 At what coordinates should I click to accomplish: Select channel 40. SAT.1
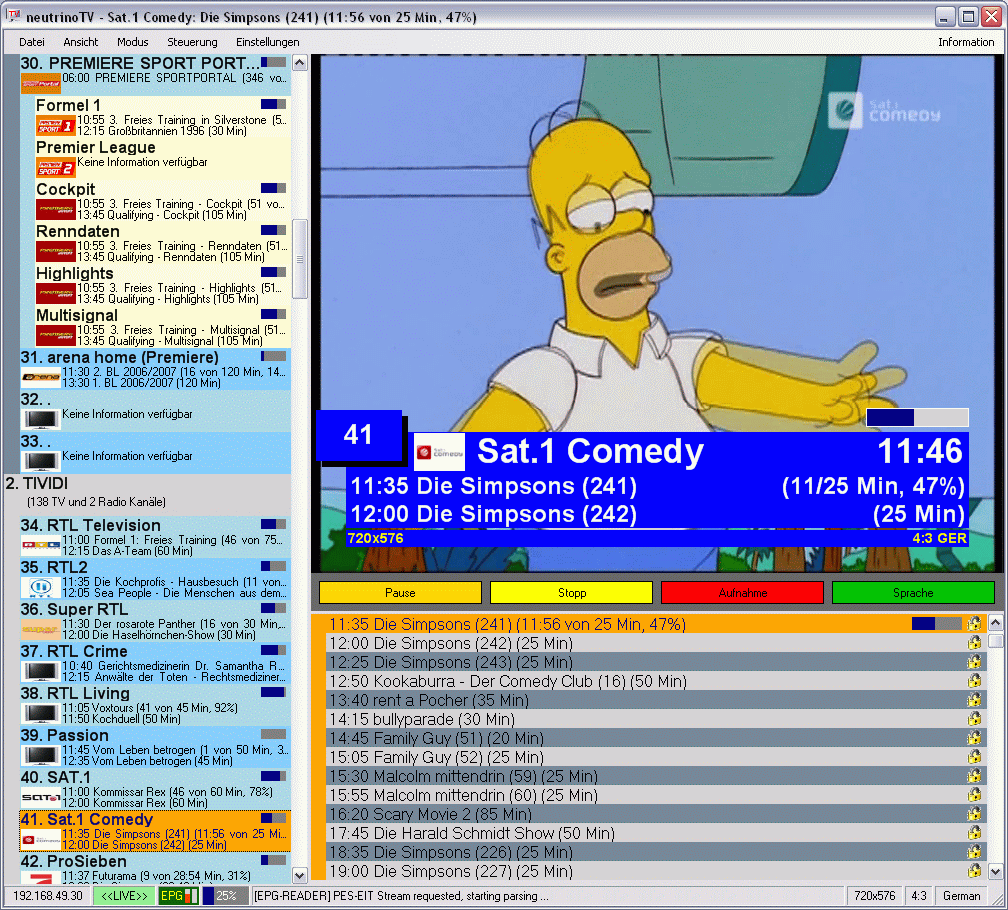point(156,790)
